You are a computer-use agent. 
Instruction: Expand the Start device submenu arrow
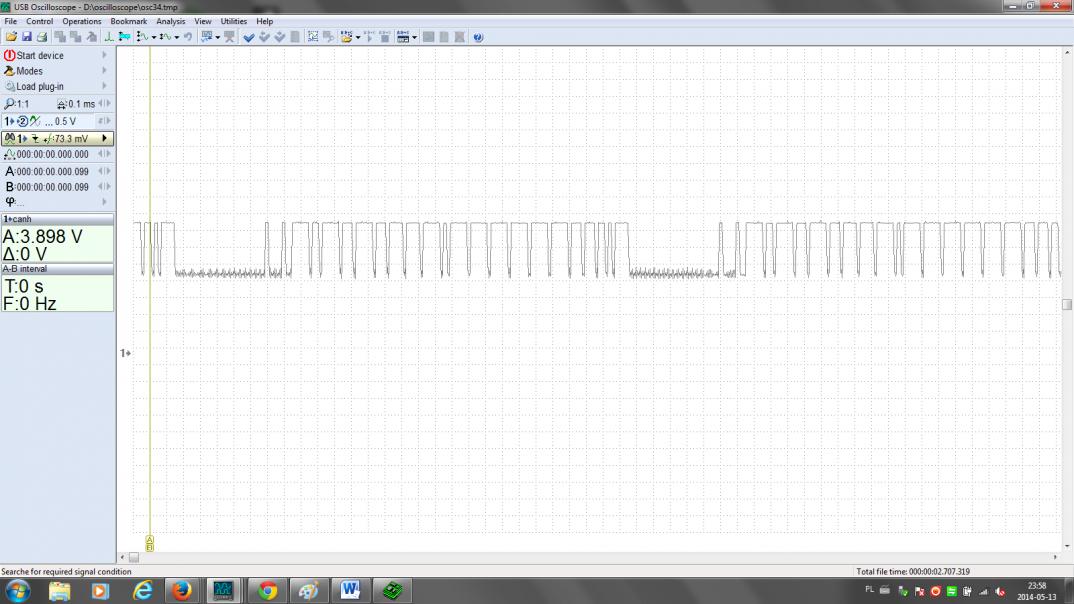pyautogui.click(x=105, y=55)
